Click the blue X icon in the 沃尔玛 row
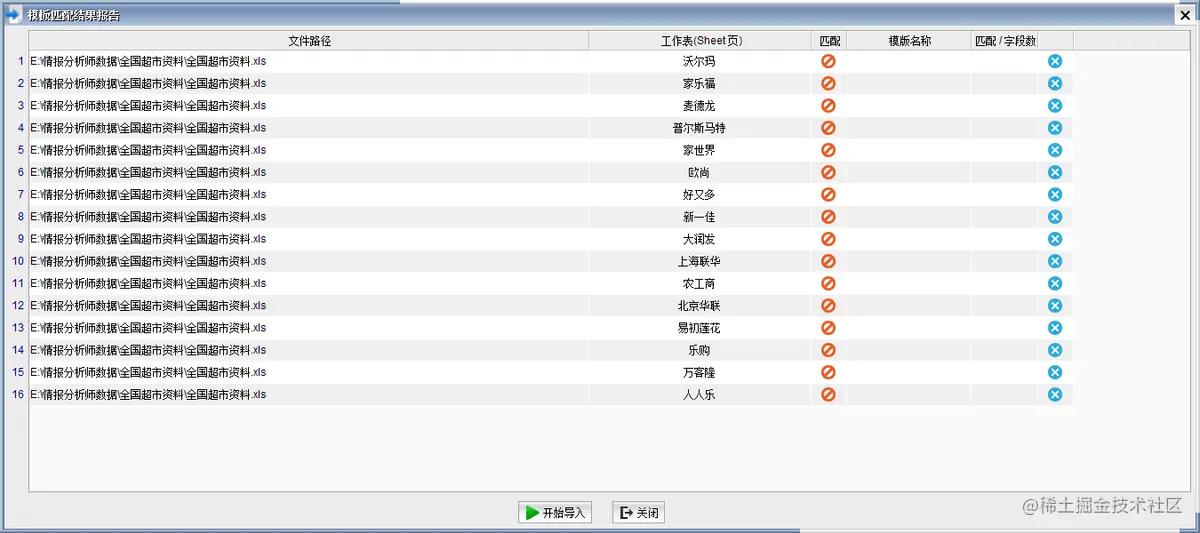The height and width of the screenshot is (533, 1200). click(1055, 61)
